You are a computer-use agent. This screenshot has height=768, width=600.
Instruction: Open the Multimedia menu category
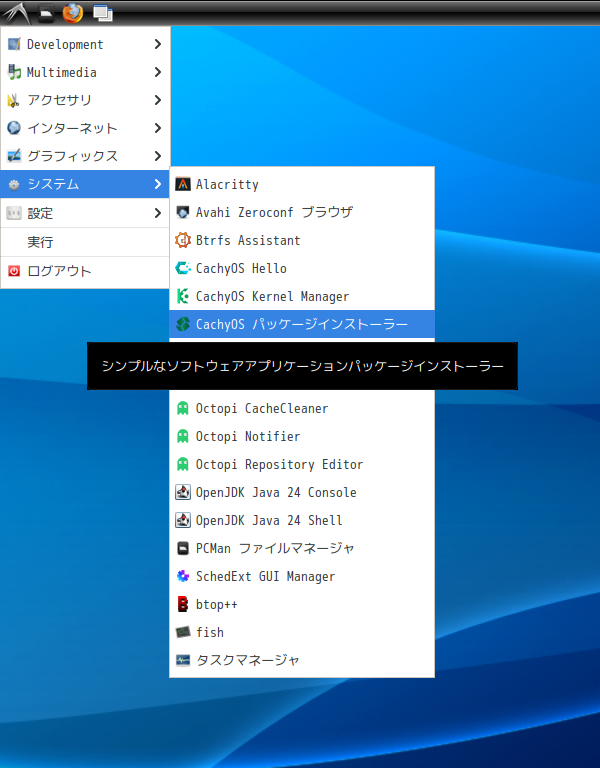pos(85,72)
